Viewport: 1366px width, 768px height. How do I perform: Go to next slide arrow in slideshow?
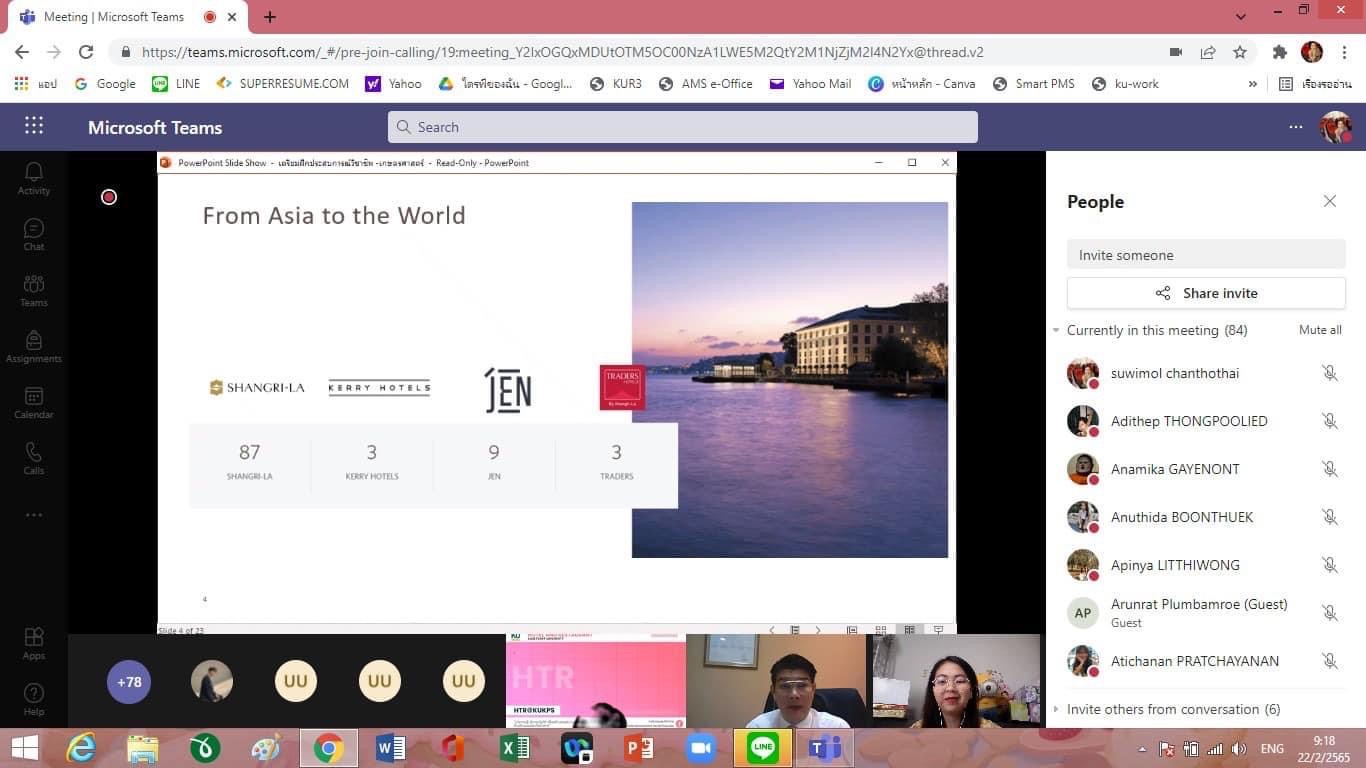pyautogui.click(x=818, y=630)
